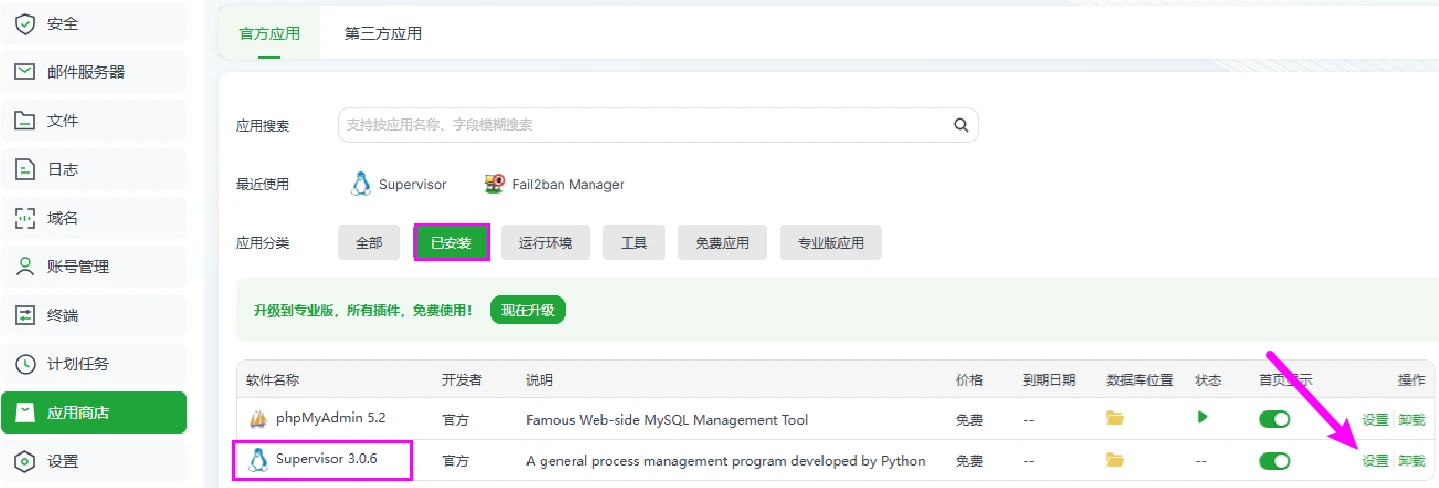1439x488 pixels.
Task: Click the document icon beside 日志
Action: (x=25, y=169)
